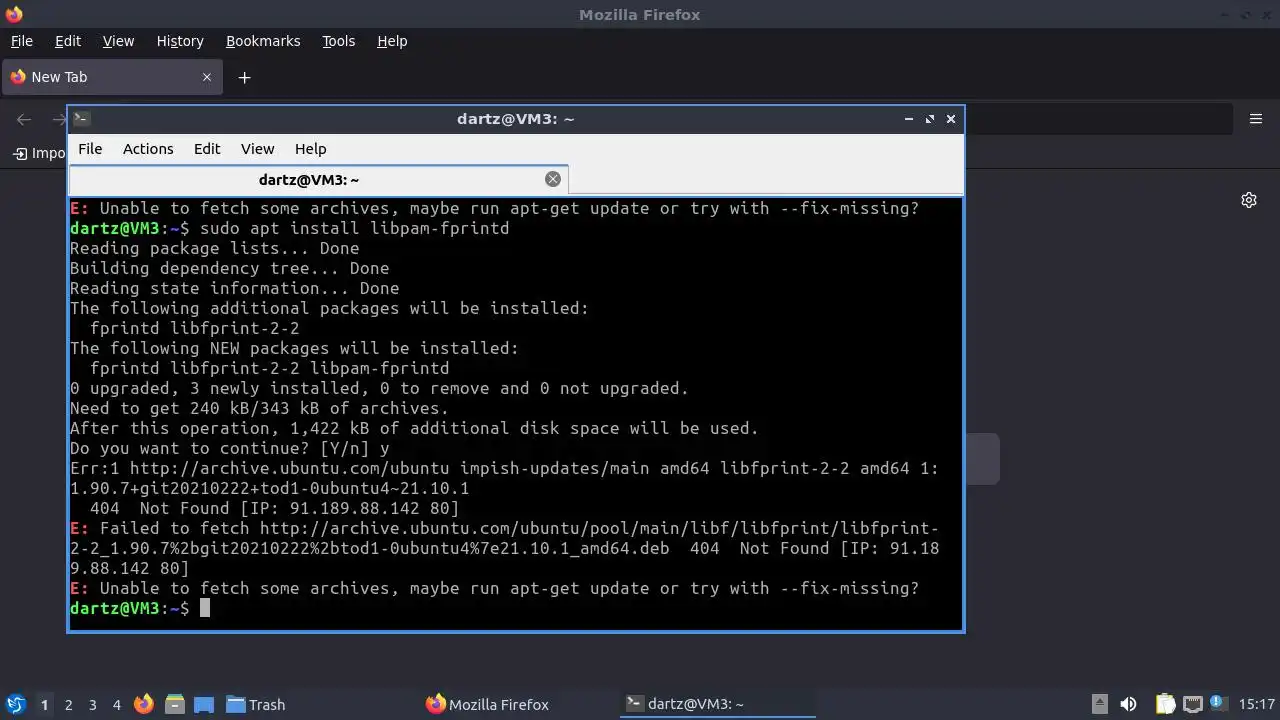Open the update notifier tray icon
This screenshot has height=720, width=1280.
click(1218, 704)
